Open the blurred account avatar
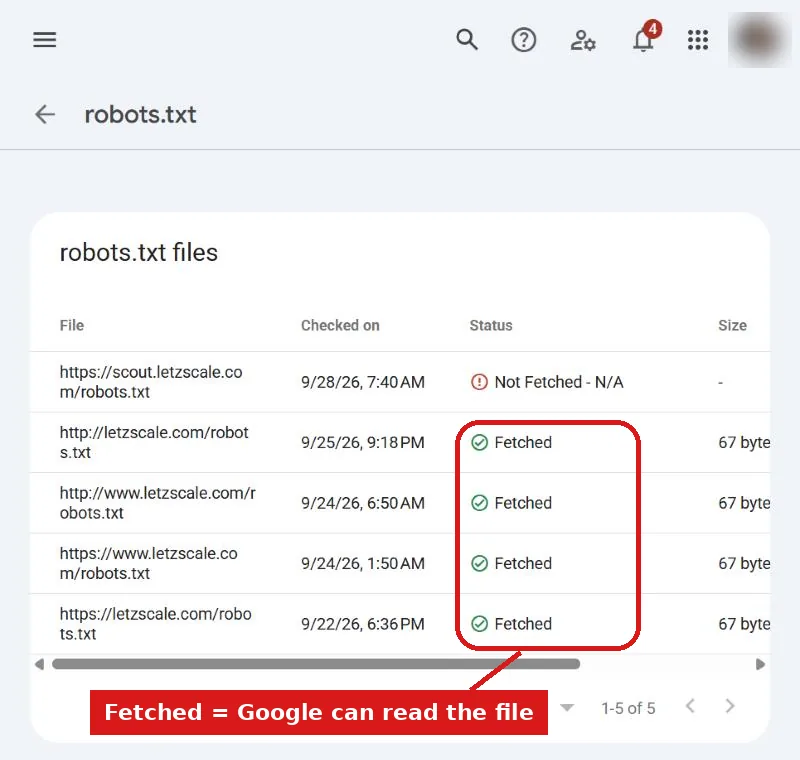 point(759,40)
